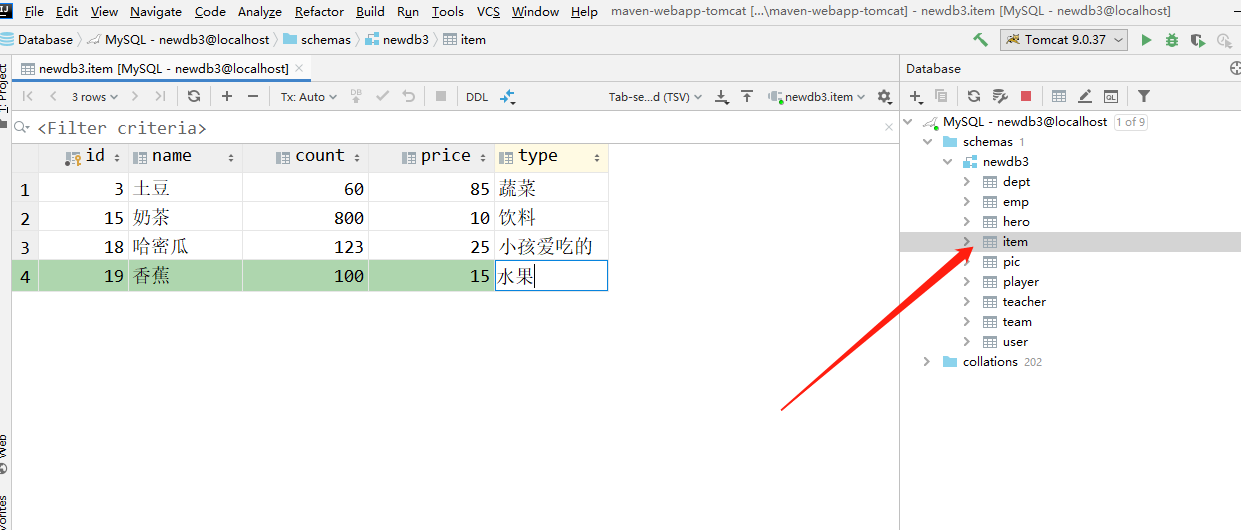Click the duplicate data source icon

click(941, 97)
